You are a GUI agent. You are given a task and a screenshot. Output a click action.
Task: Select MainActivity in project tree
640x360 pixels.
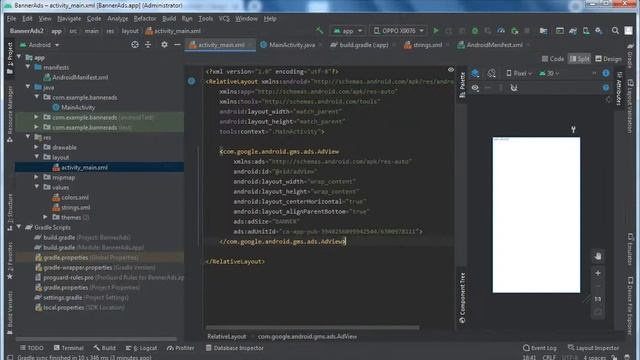tap(78, 107)
